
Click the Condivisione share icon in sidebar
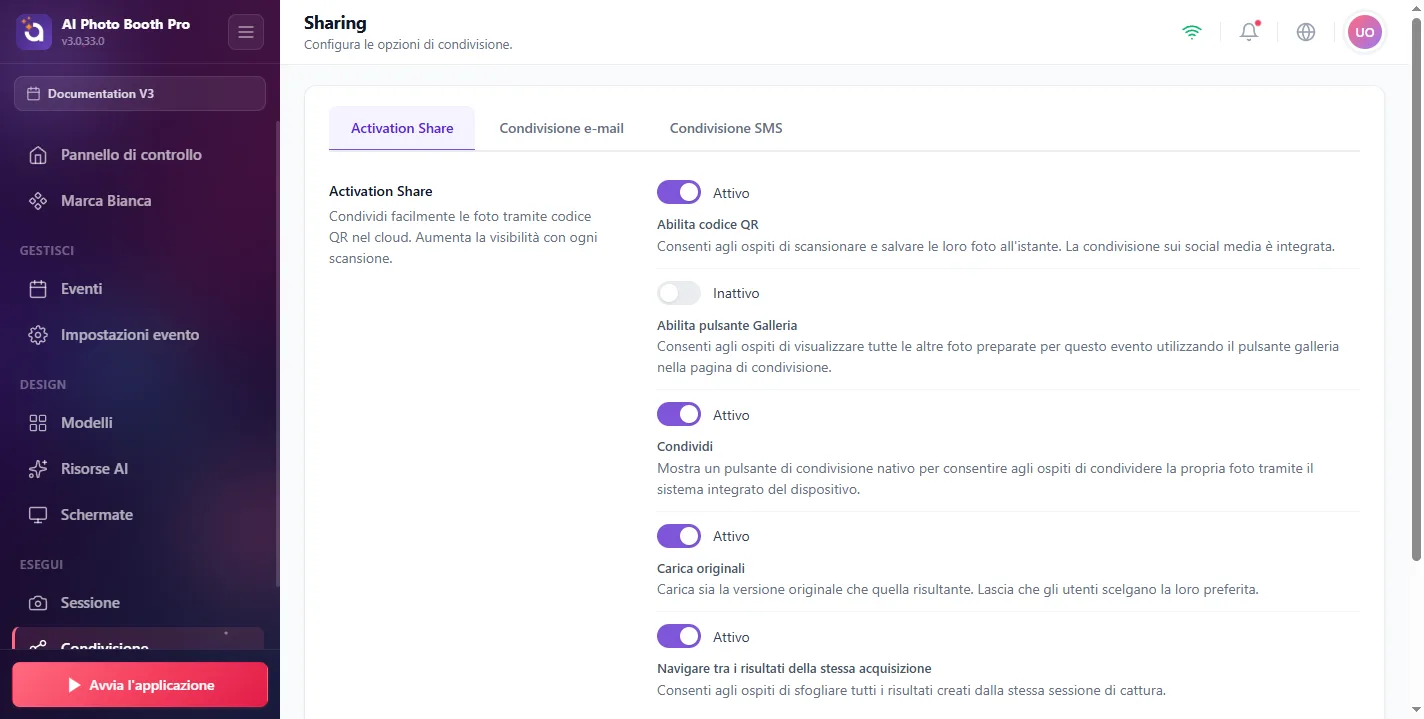tap(38, 646)
